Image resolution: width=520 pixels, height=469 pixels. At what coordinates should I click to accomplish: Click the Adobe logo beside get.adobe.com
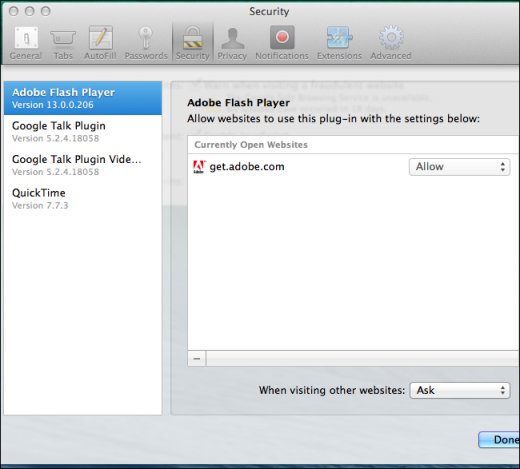click(199, 167)
